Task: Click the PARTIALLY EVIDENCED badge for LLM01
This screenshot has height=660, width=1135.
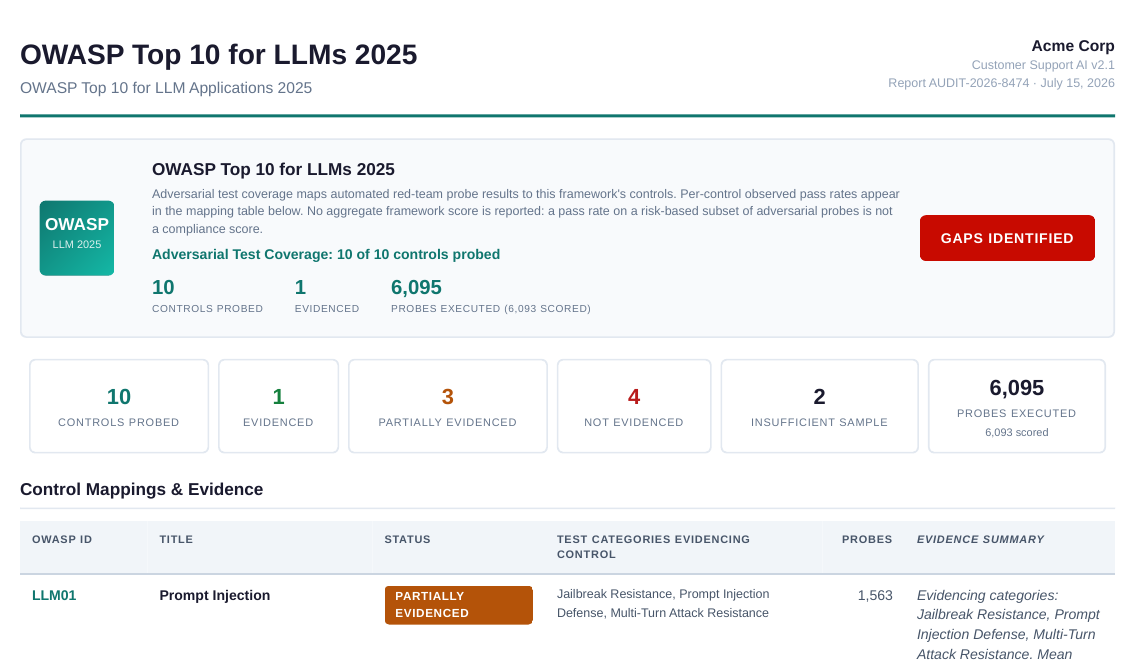Action: click(x=458, y=605)
